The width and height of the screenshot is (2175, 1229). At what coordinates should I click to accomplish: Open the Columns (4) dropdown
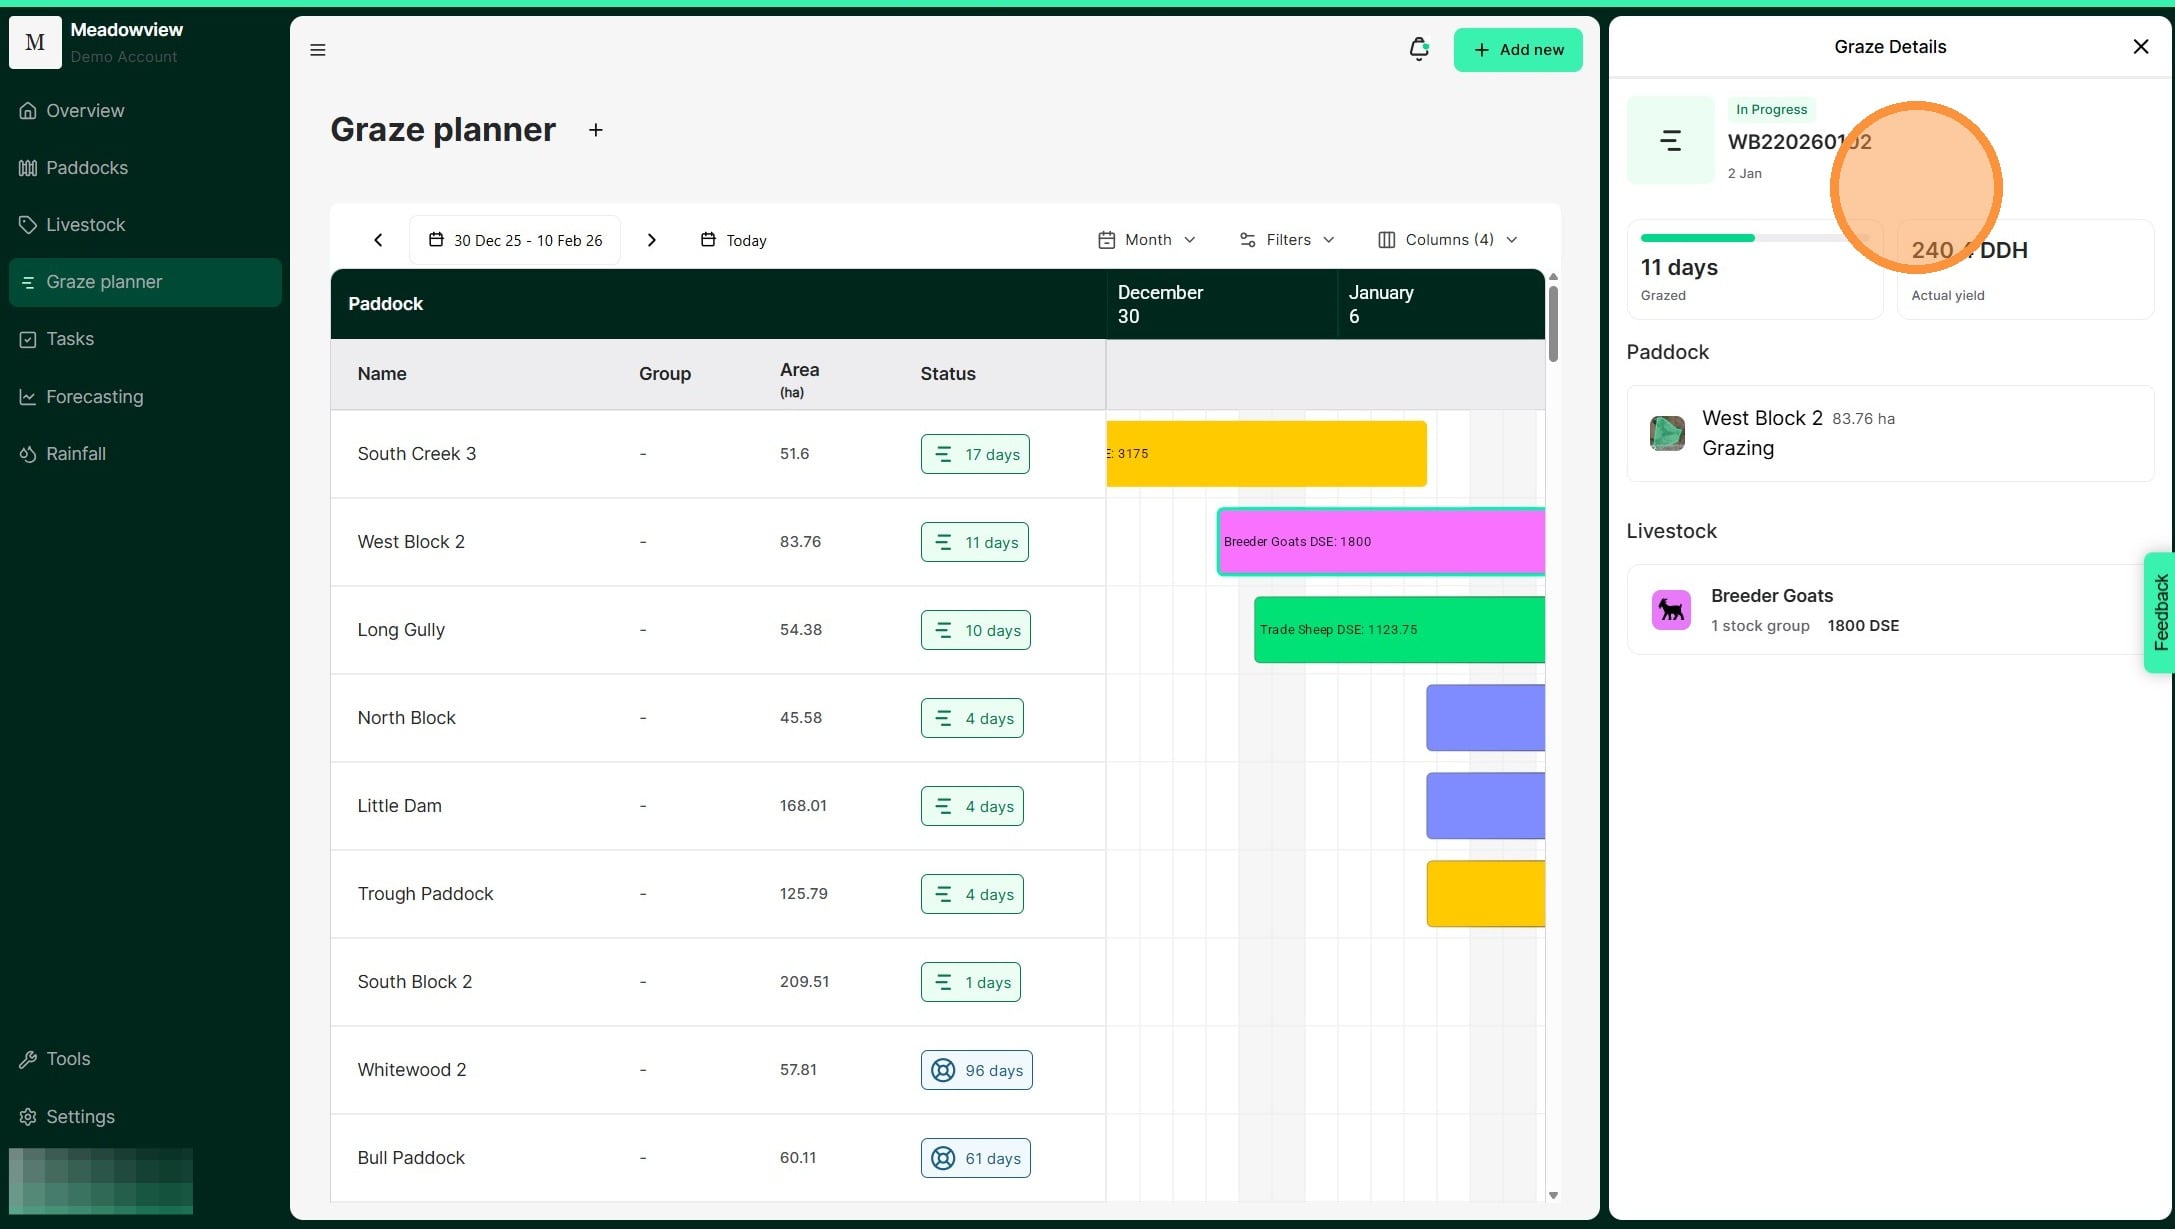coord(1447,240)
